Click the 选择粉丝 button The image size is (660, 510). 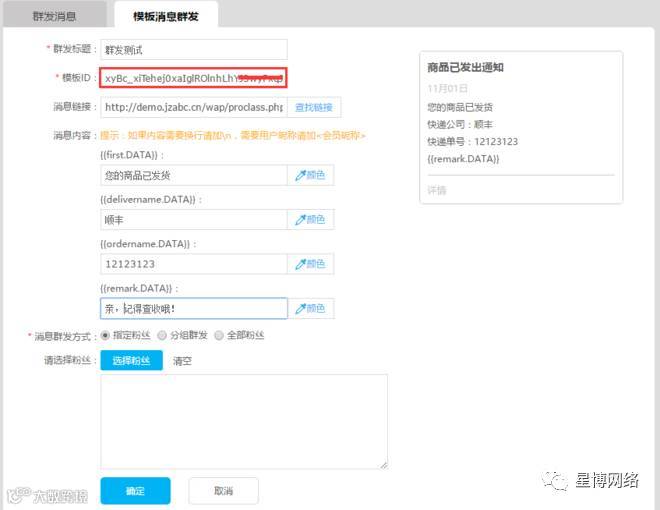pos(131,360)
